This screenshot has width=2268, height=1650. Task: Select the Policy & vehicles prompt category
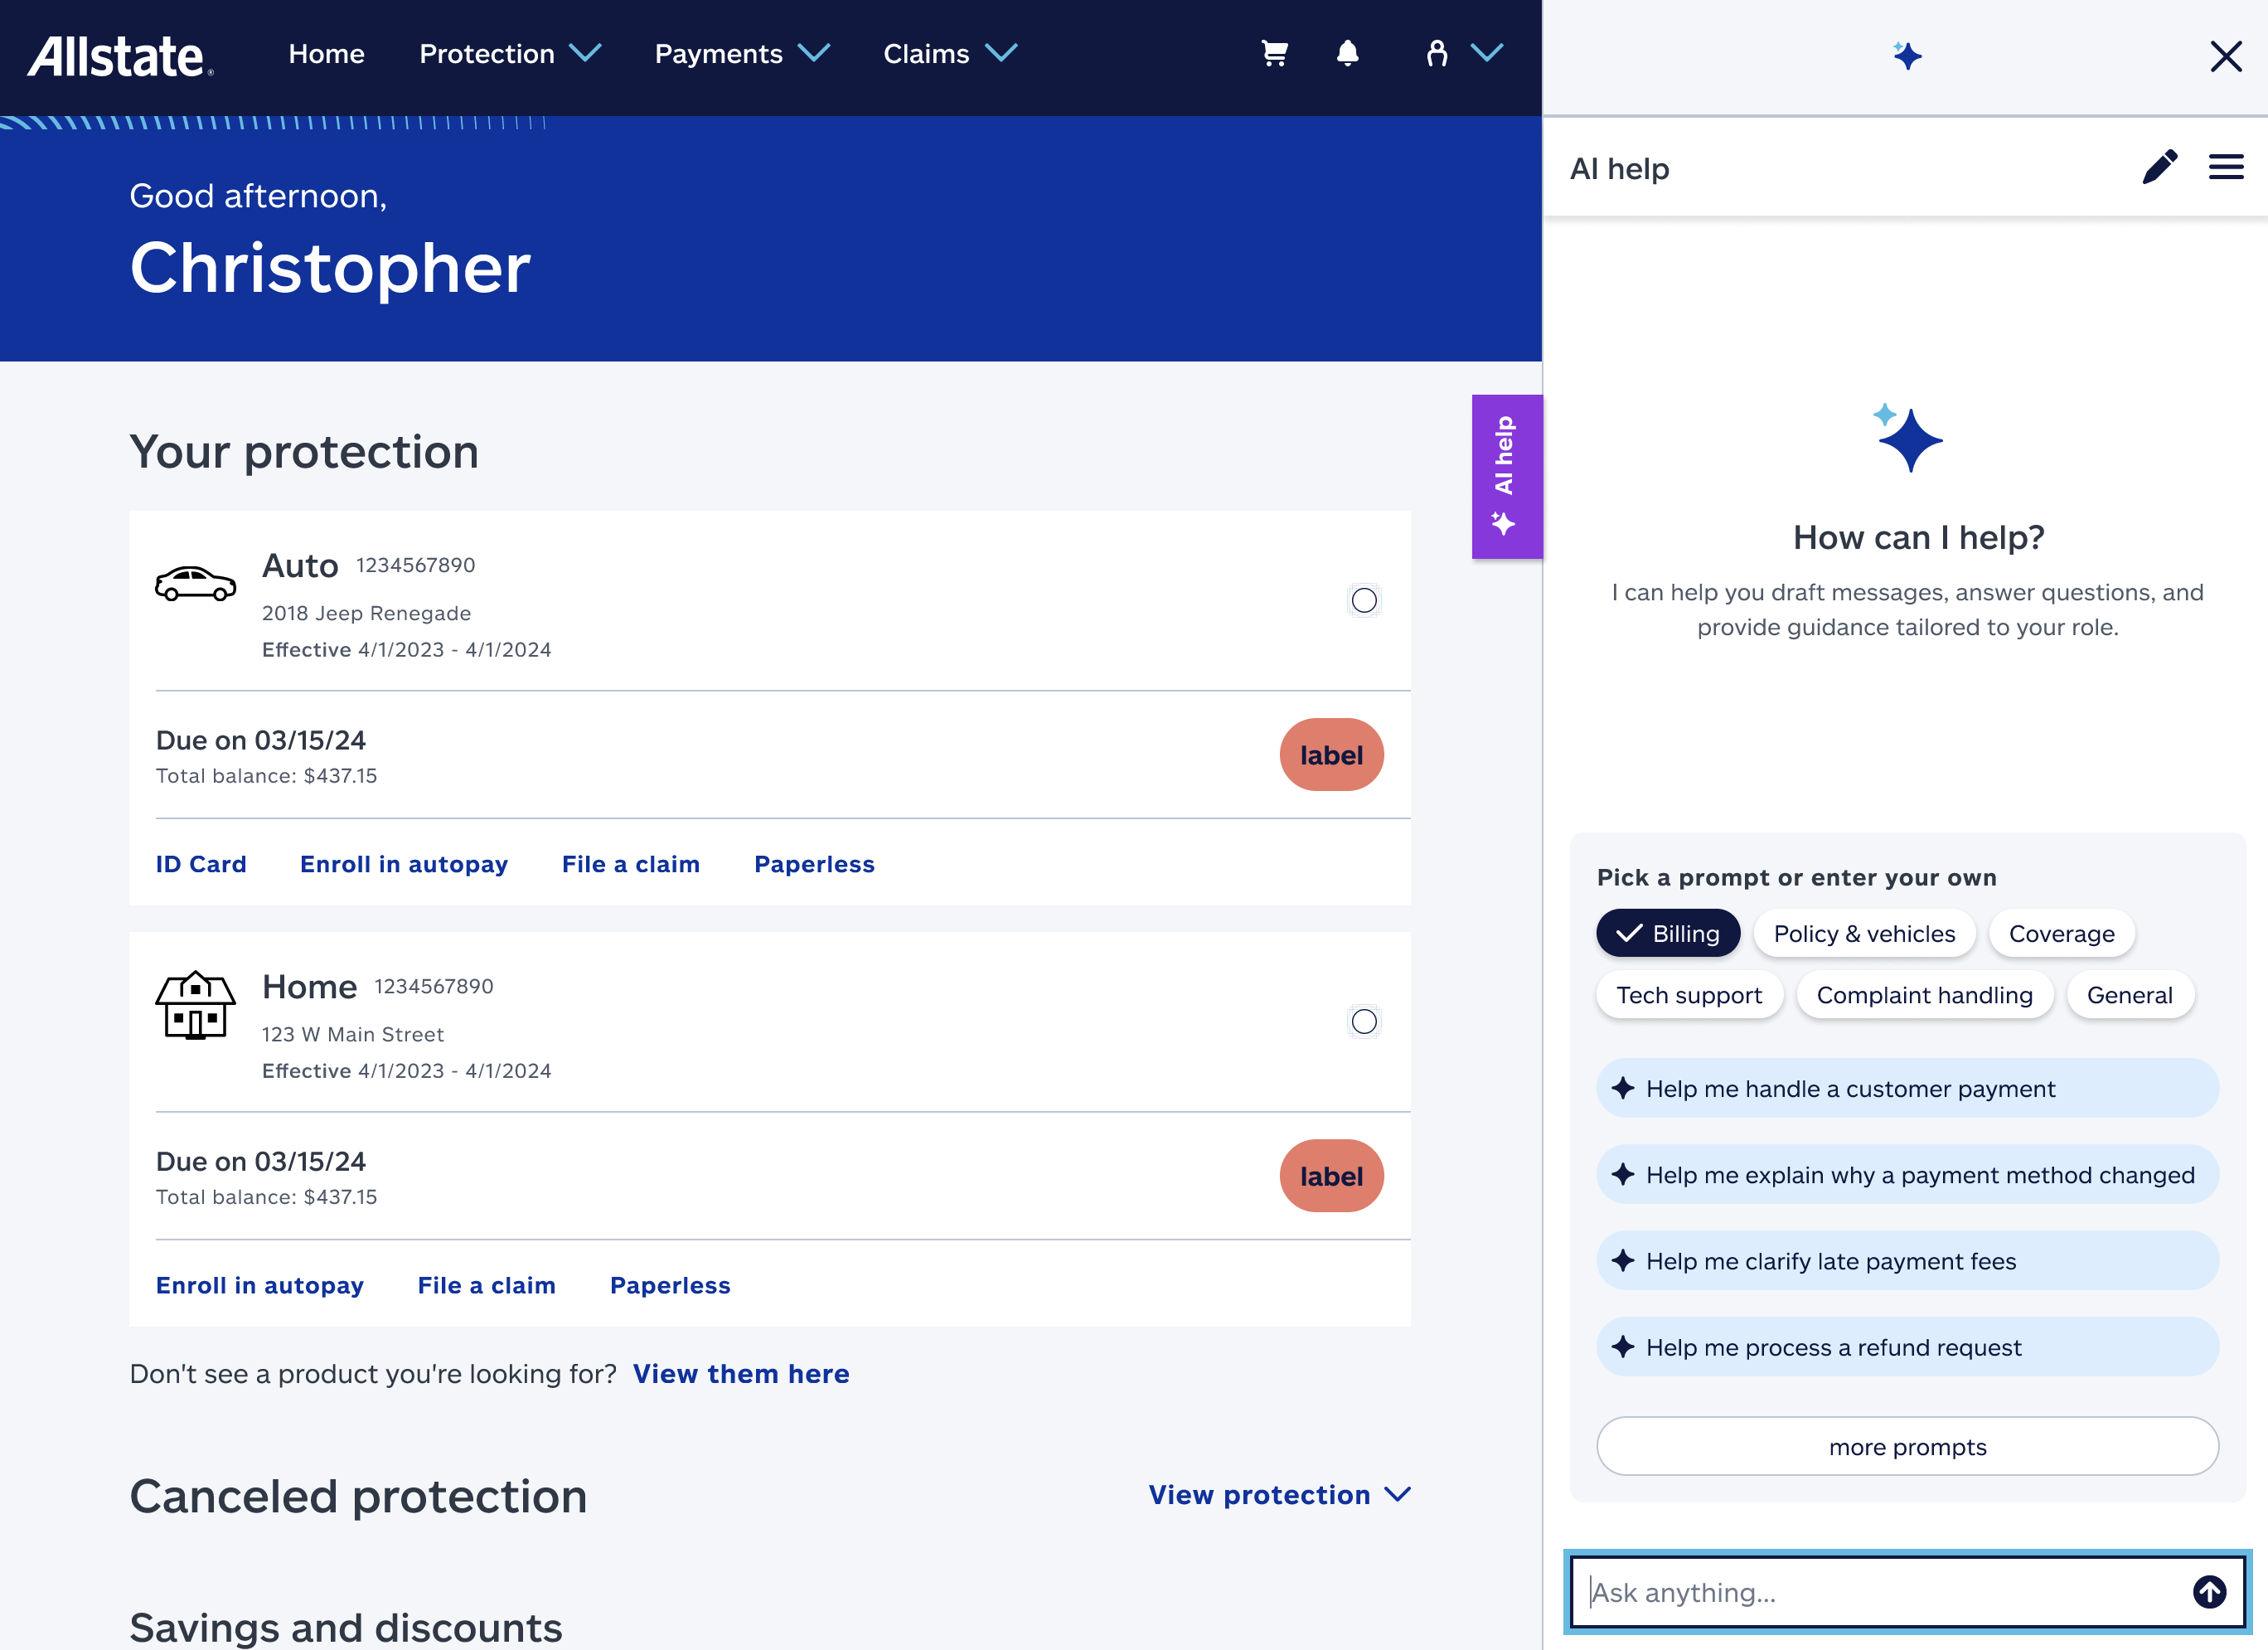click(x=1863, y=933)
